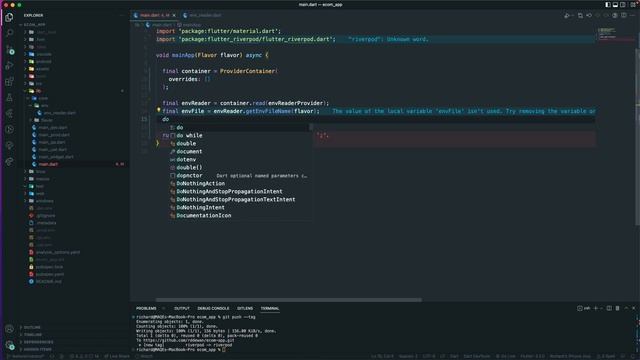Select 'DocumentationIcon' suggestion
This screenshot has width=640, height=360.
tap(241, 215)
